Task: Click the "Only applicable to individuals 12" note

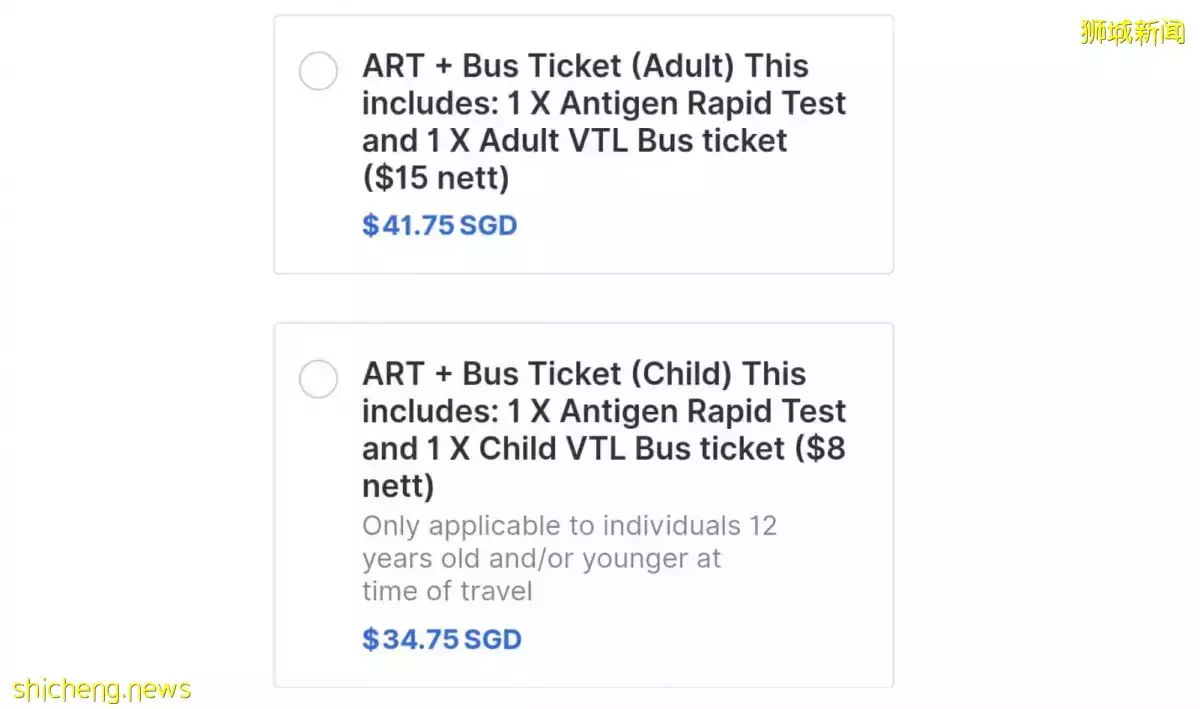Action: pos(569,526)
